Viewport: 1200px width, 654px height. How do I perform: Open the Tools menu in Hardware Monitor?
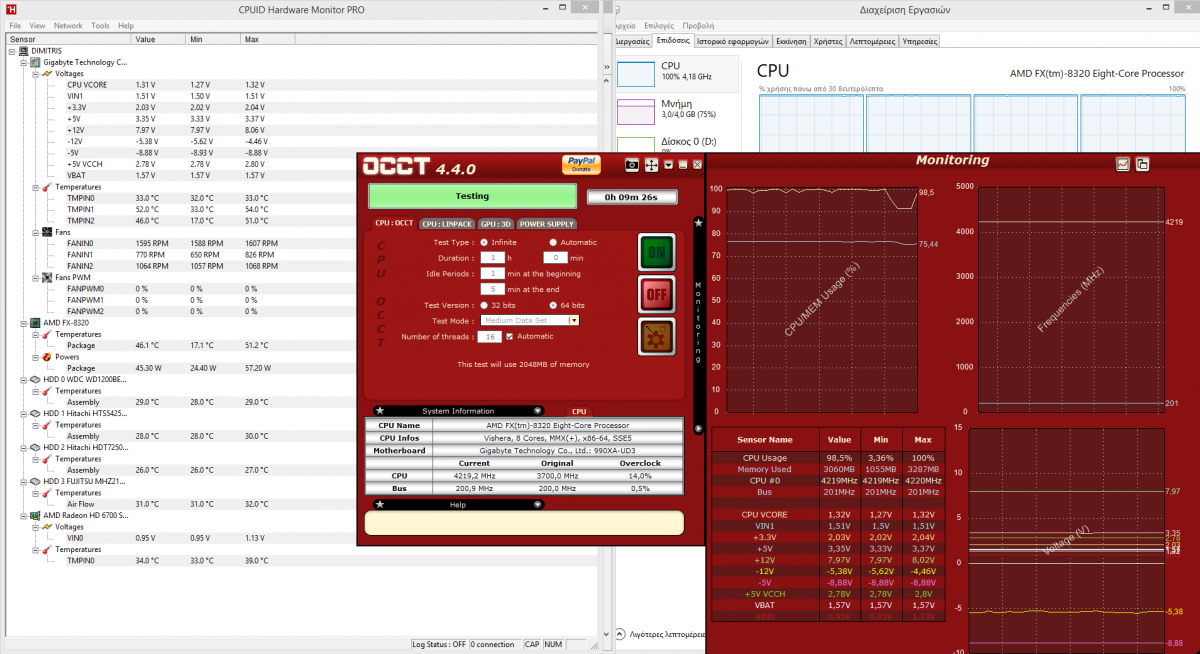pos(100,25)
